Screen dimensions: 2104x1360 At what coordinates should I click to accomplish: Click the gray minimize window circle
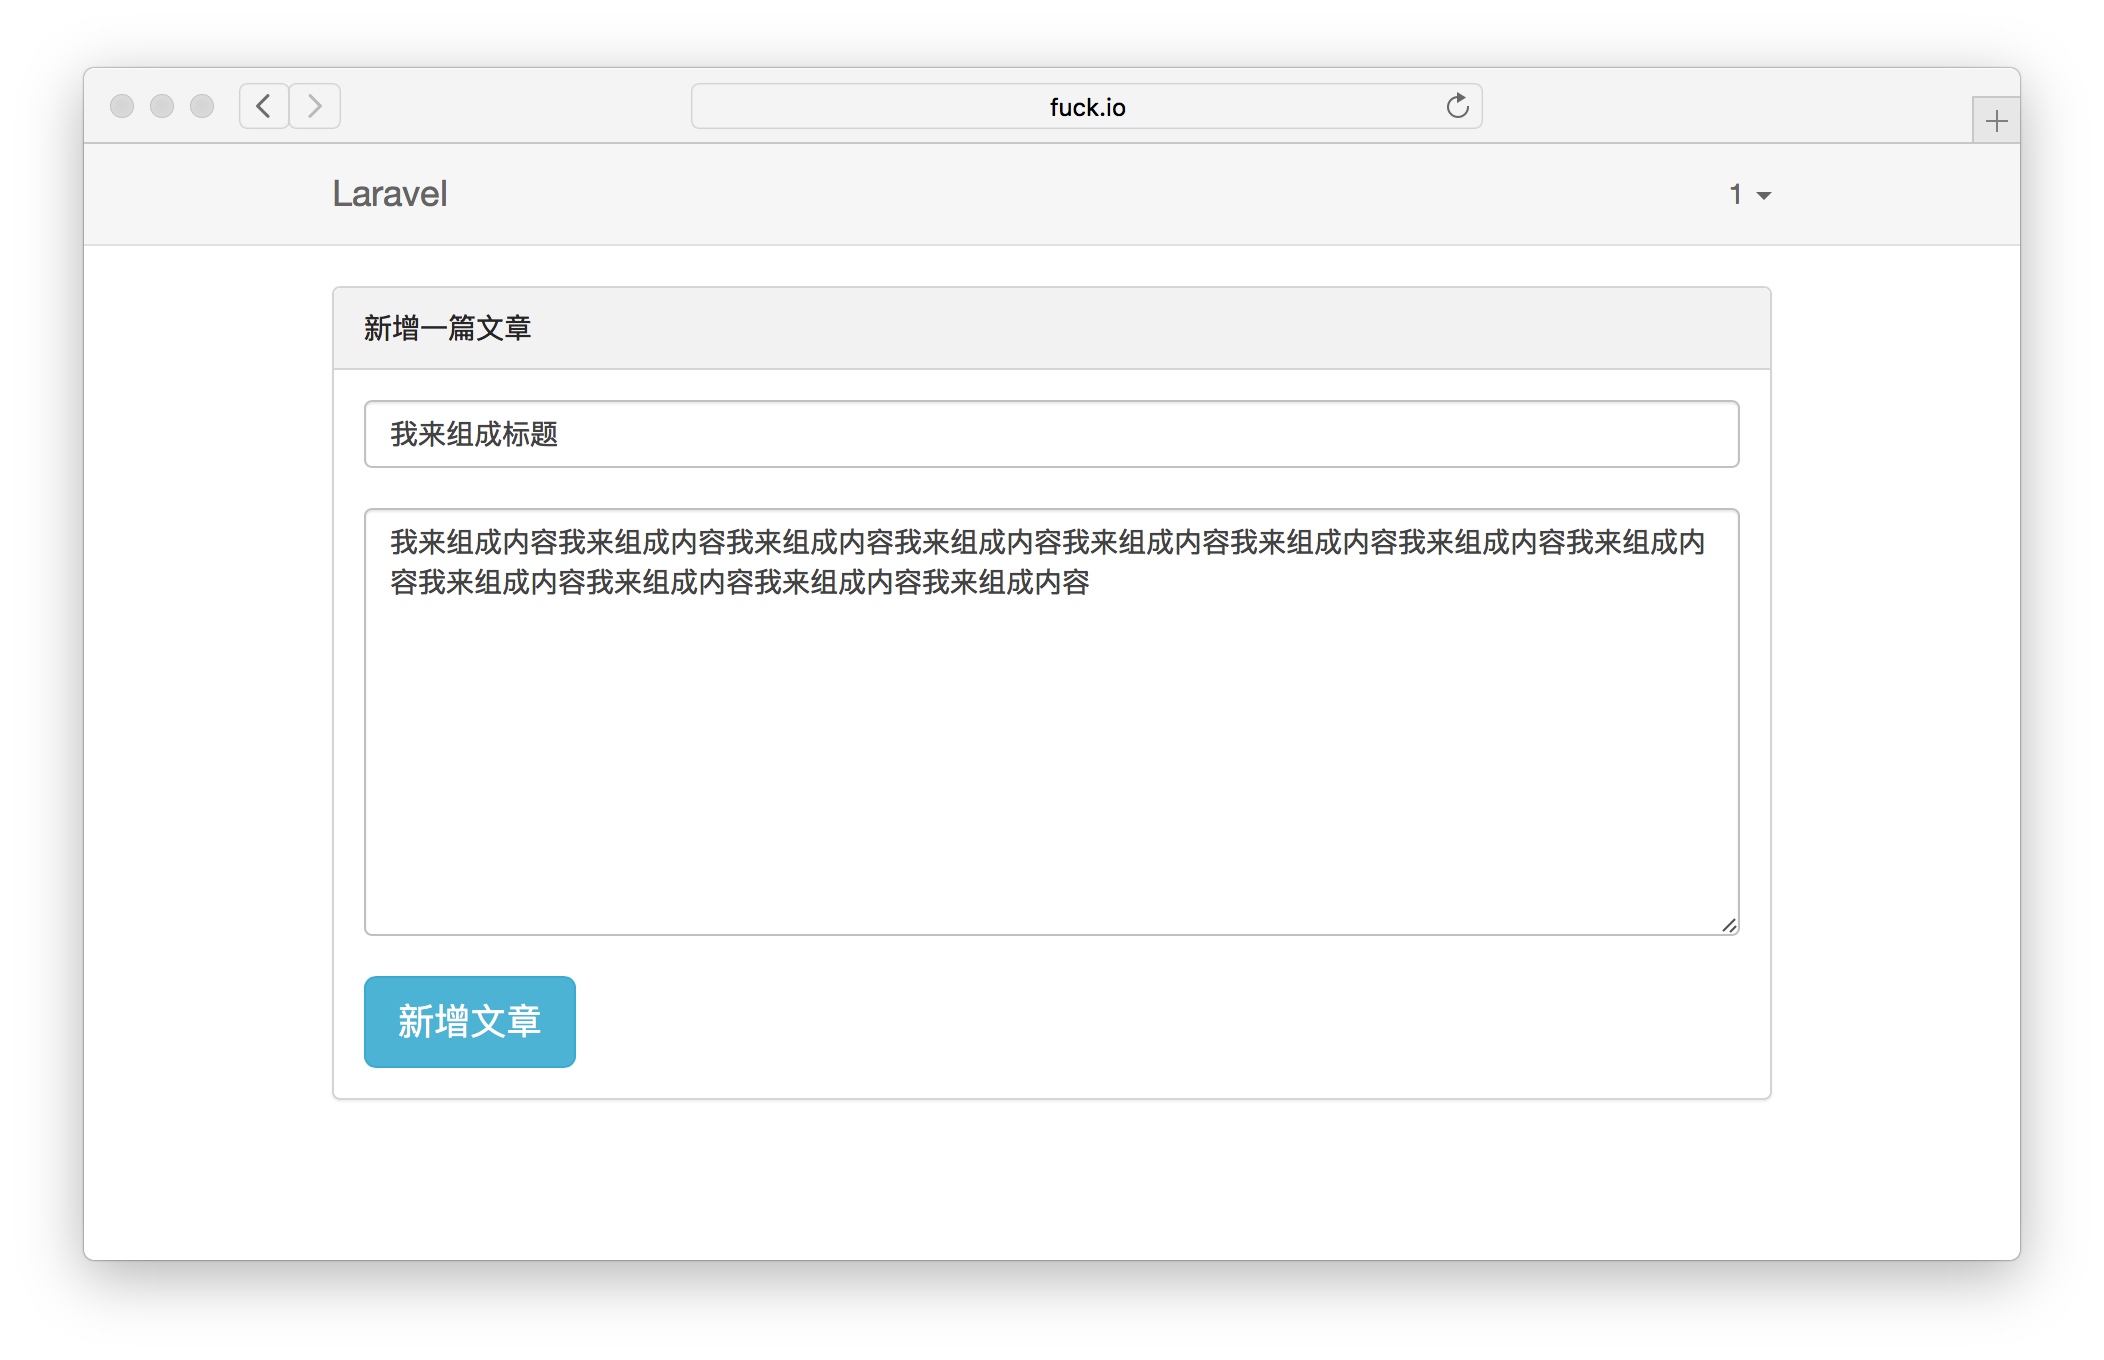162,106
